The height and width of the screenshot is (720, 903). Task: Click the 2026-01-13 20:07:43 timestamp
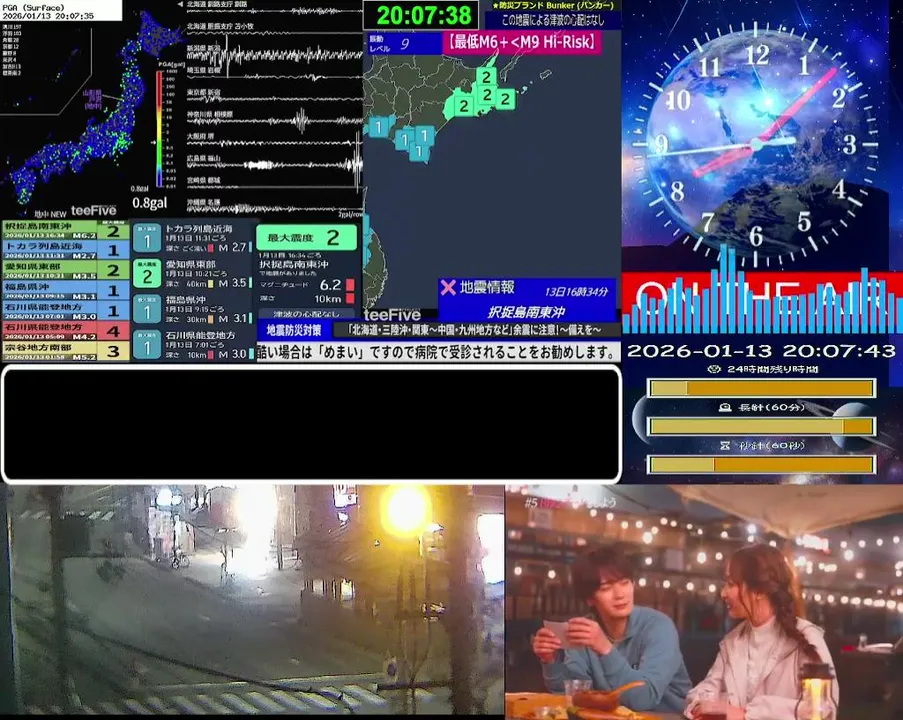pos(761,351)
